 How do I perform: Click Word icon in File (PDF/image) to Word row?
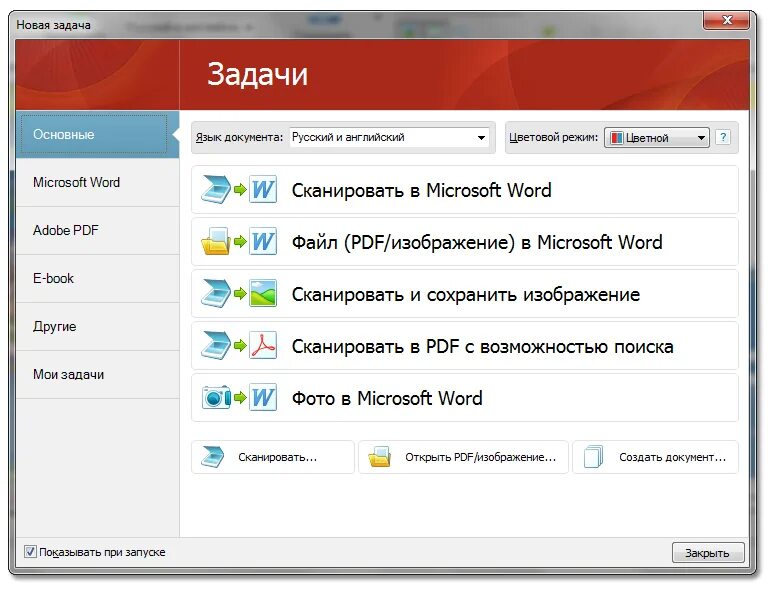click(x=263, y=241)
